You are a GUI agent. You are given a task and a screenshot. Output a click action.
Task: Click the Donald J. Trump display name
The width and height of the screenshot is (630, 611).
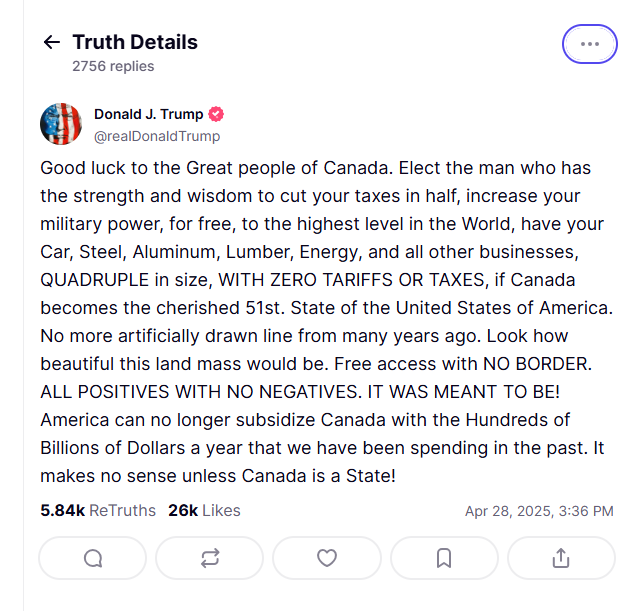[148, 114]
